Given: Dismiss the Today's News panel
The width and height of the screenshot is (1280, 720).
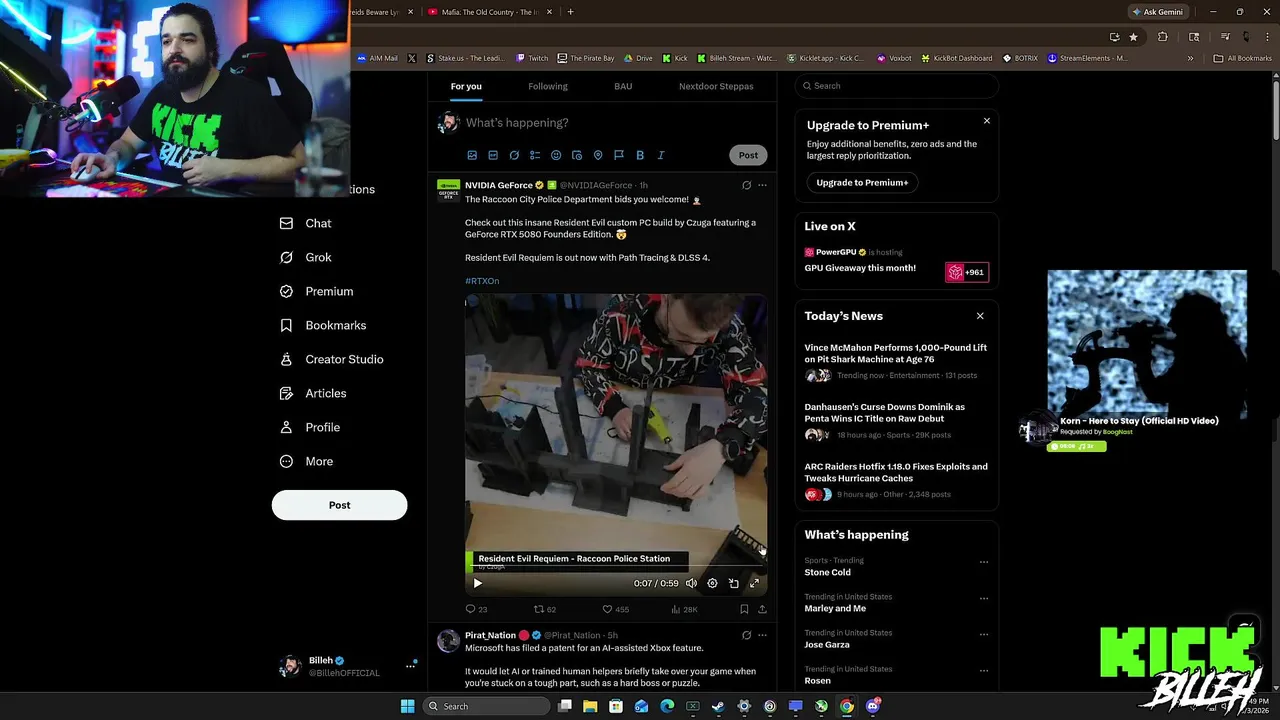Looking at the screenshot, I should [980, 316].
